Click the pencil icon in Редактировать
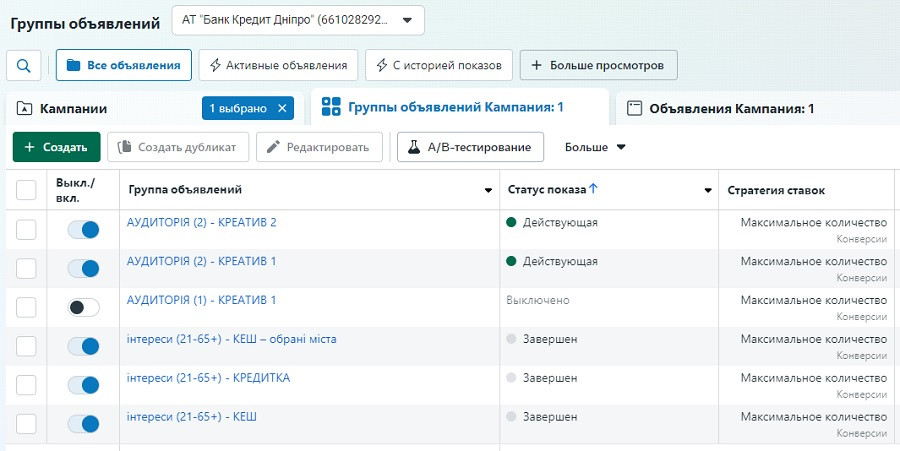900x451 pixels. 274,147
